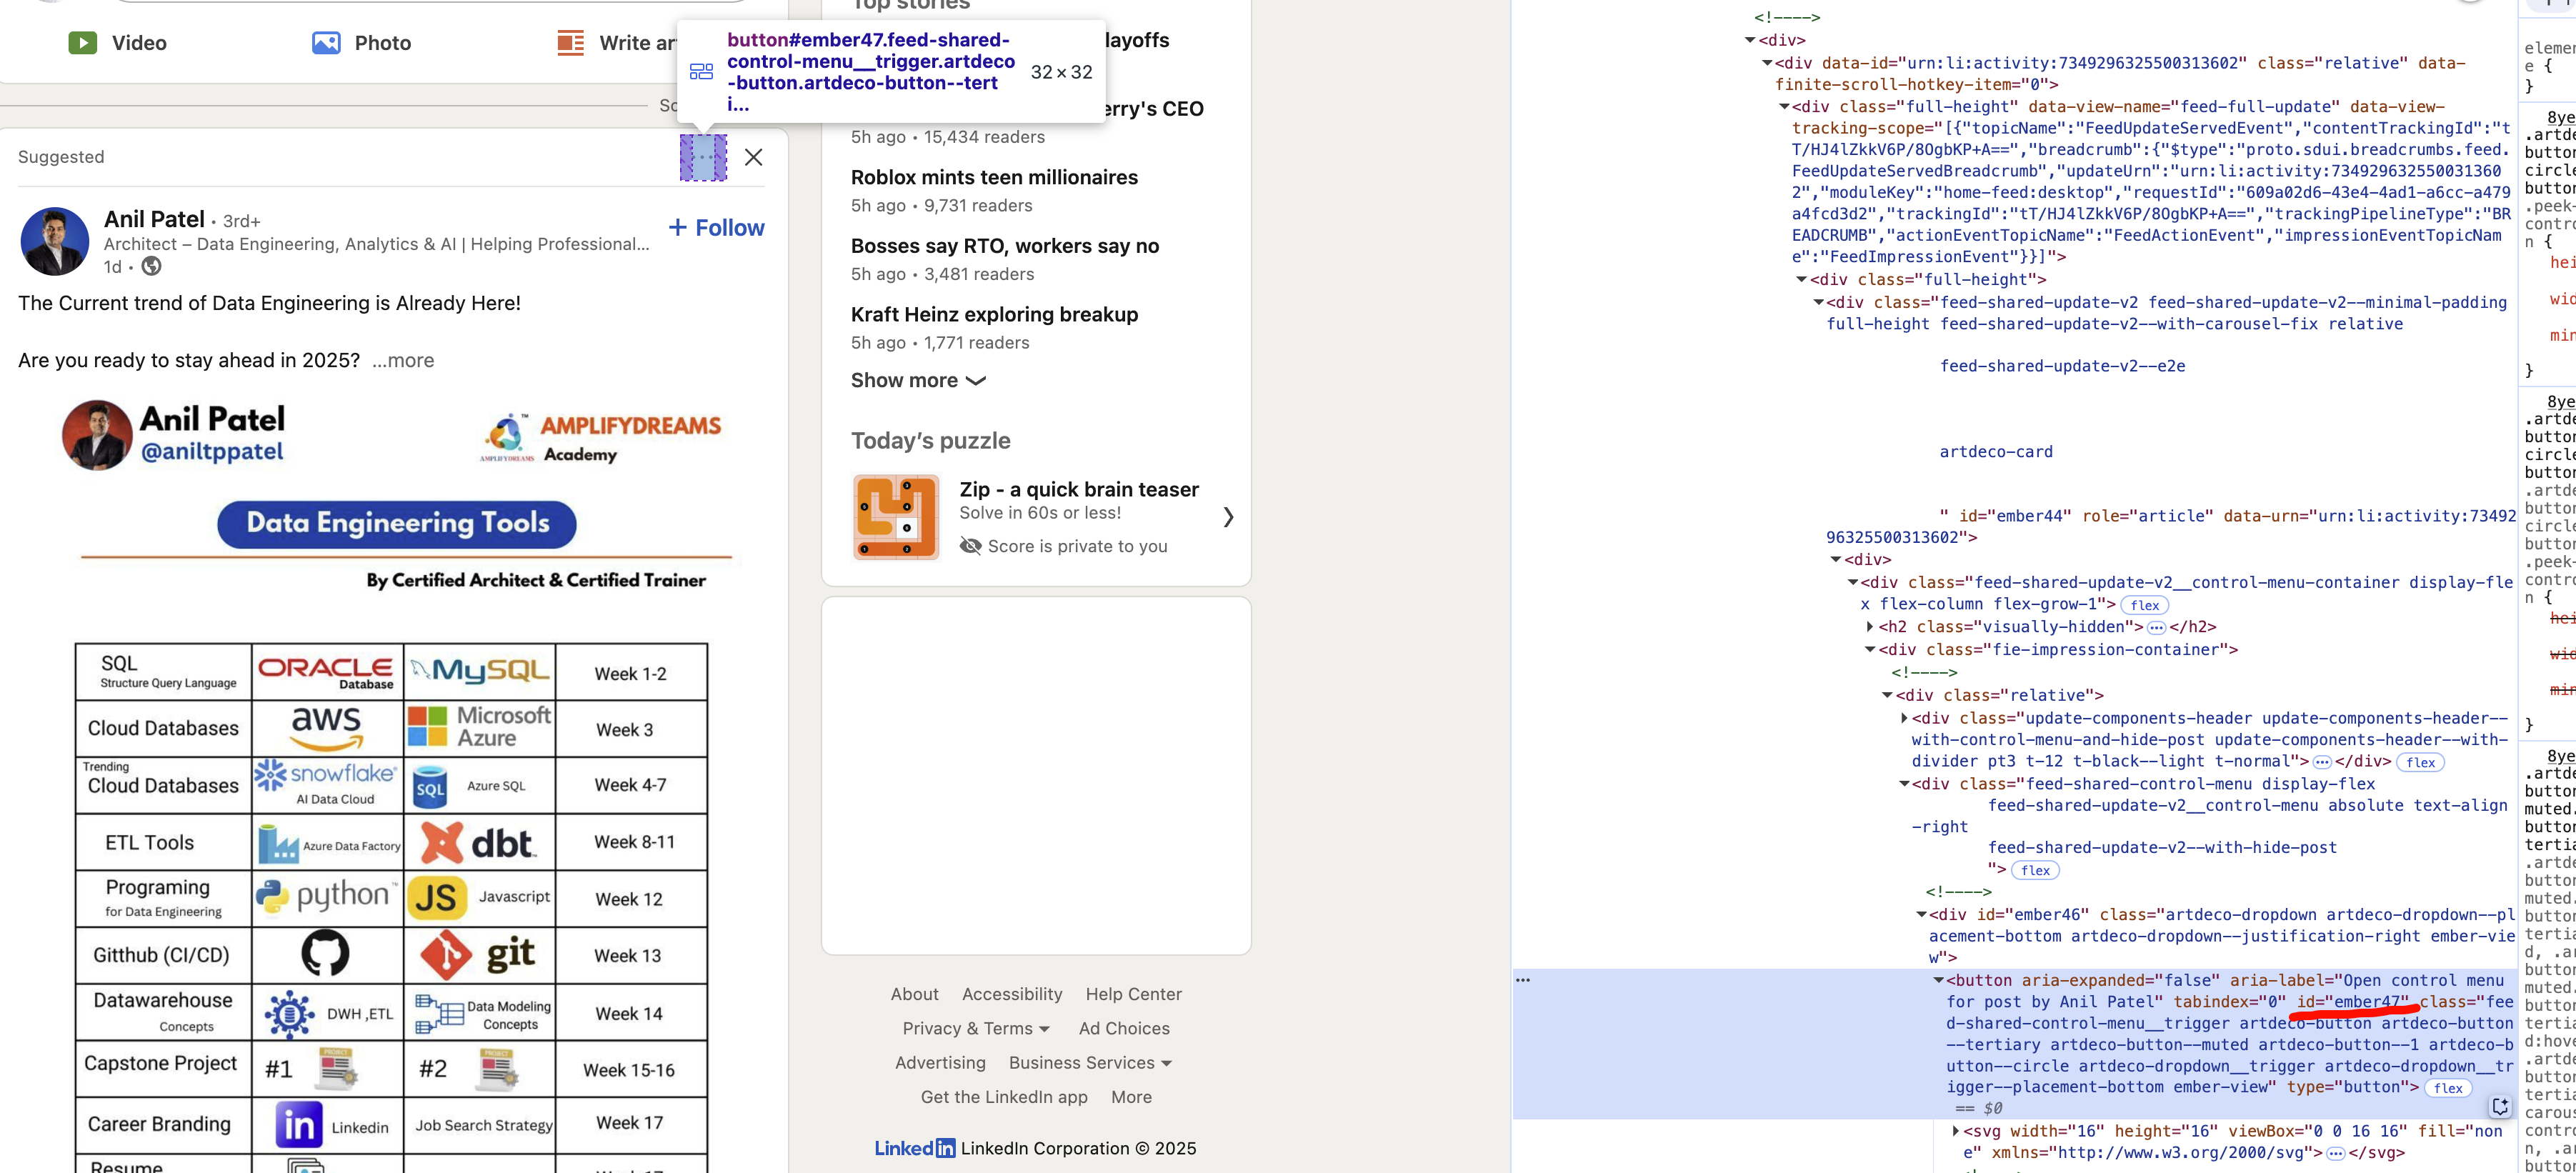Image resolution: width=2576 pixels, height=1173 pixels.
Task: Expand the update-components-header div node
Action: [1904, 718]
